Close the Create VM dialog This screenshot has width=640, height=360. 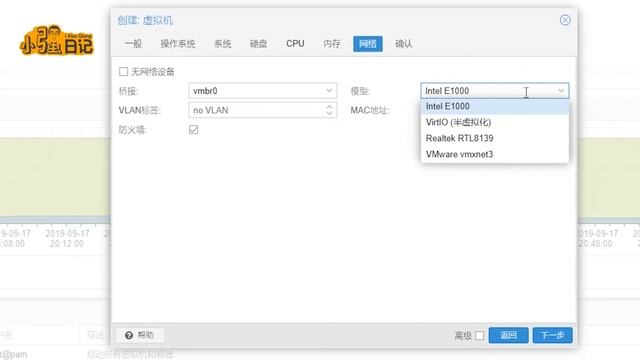[565, 20]
